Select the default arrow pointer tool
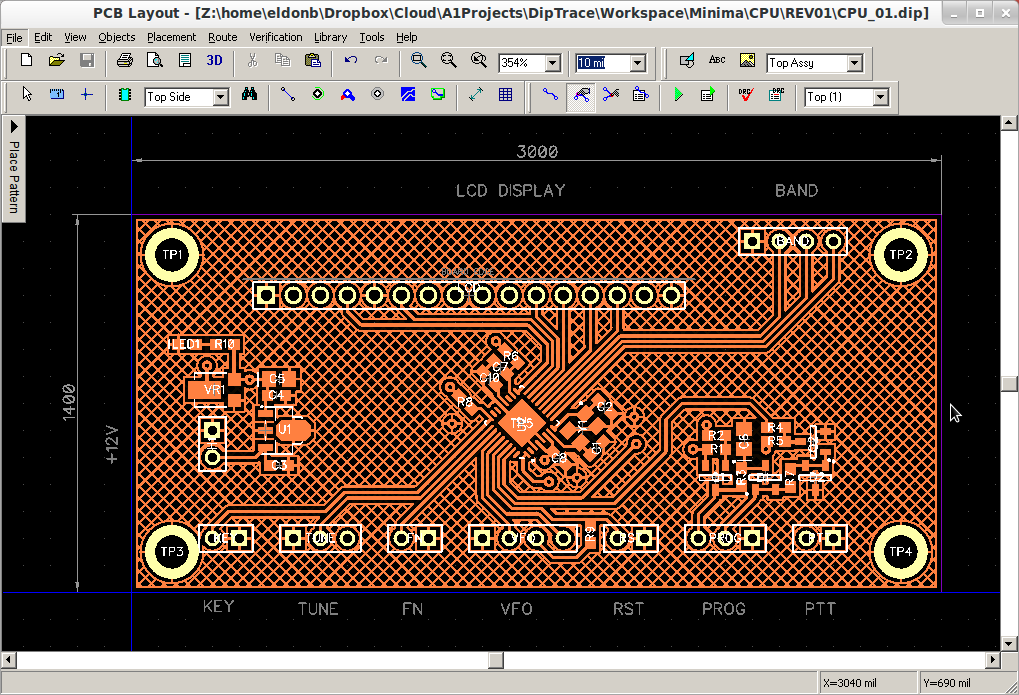The width and height of the screenshot is (1019, 695). click(x=27, y=94)
